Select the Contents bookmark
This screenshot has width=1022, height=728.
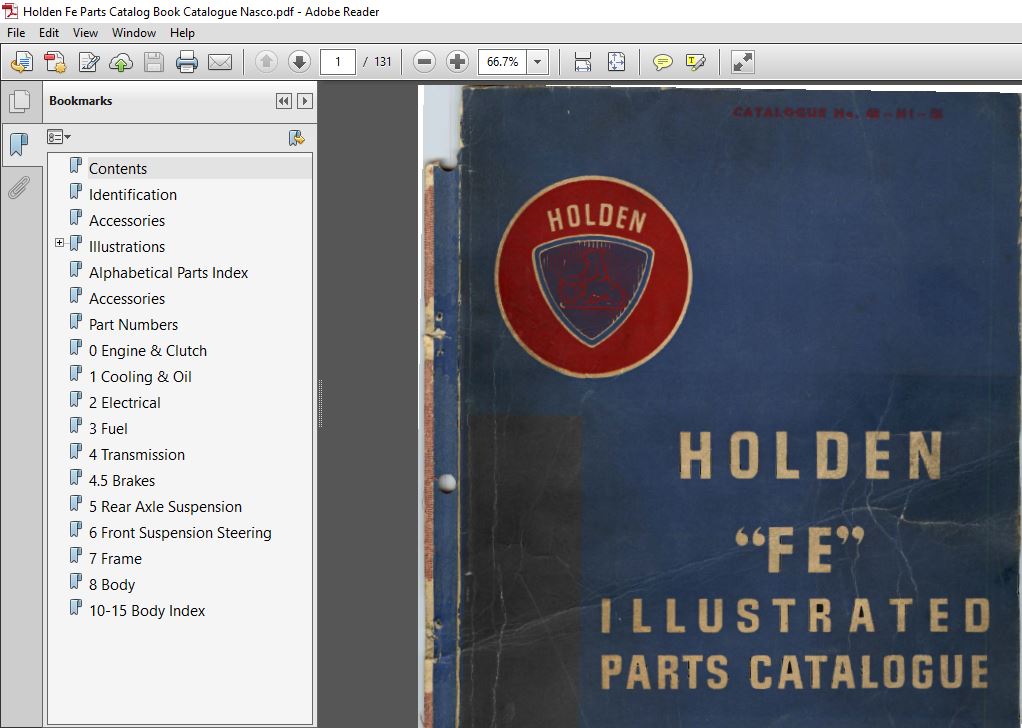(x=118, y=169)
